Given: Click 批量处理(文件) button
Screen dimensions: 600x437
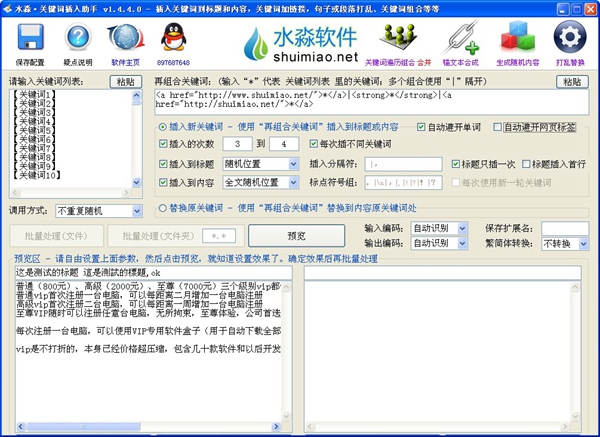Looking at the screenshot, I should tap(57, 236).
